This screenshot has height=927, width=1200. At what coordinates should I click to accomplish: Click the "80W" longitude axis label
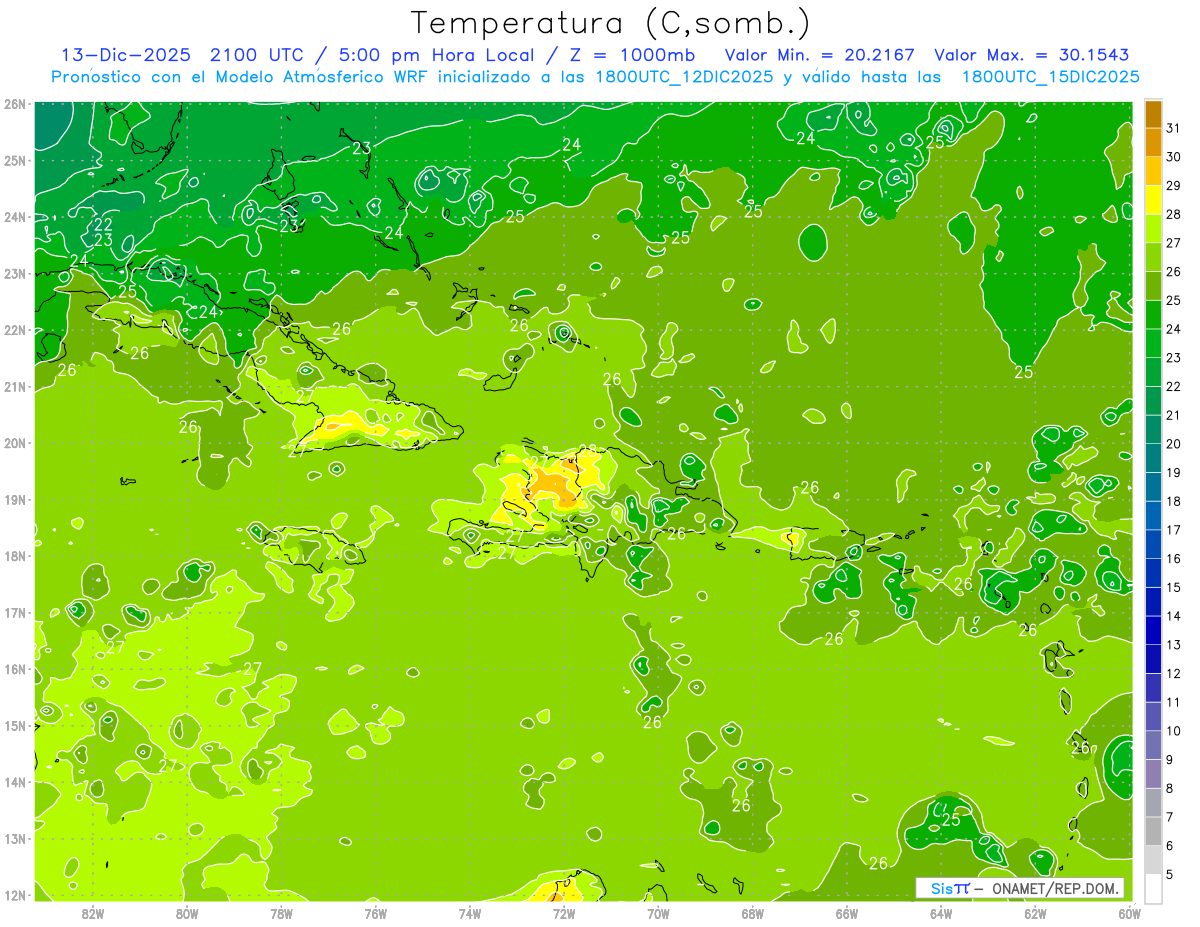coord(186,913)
